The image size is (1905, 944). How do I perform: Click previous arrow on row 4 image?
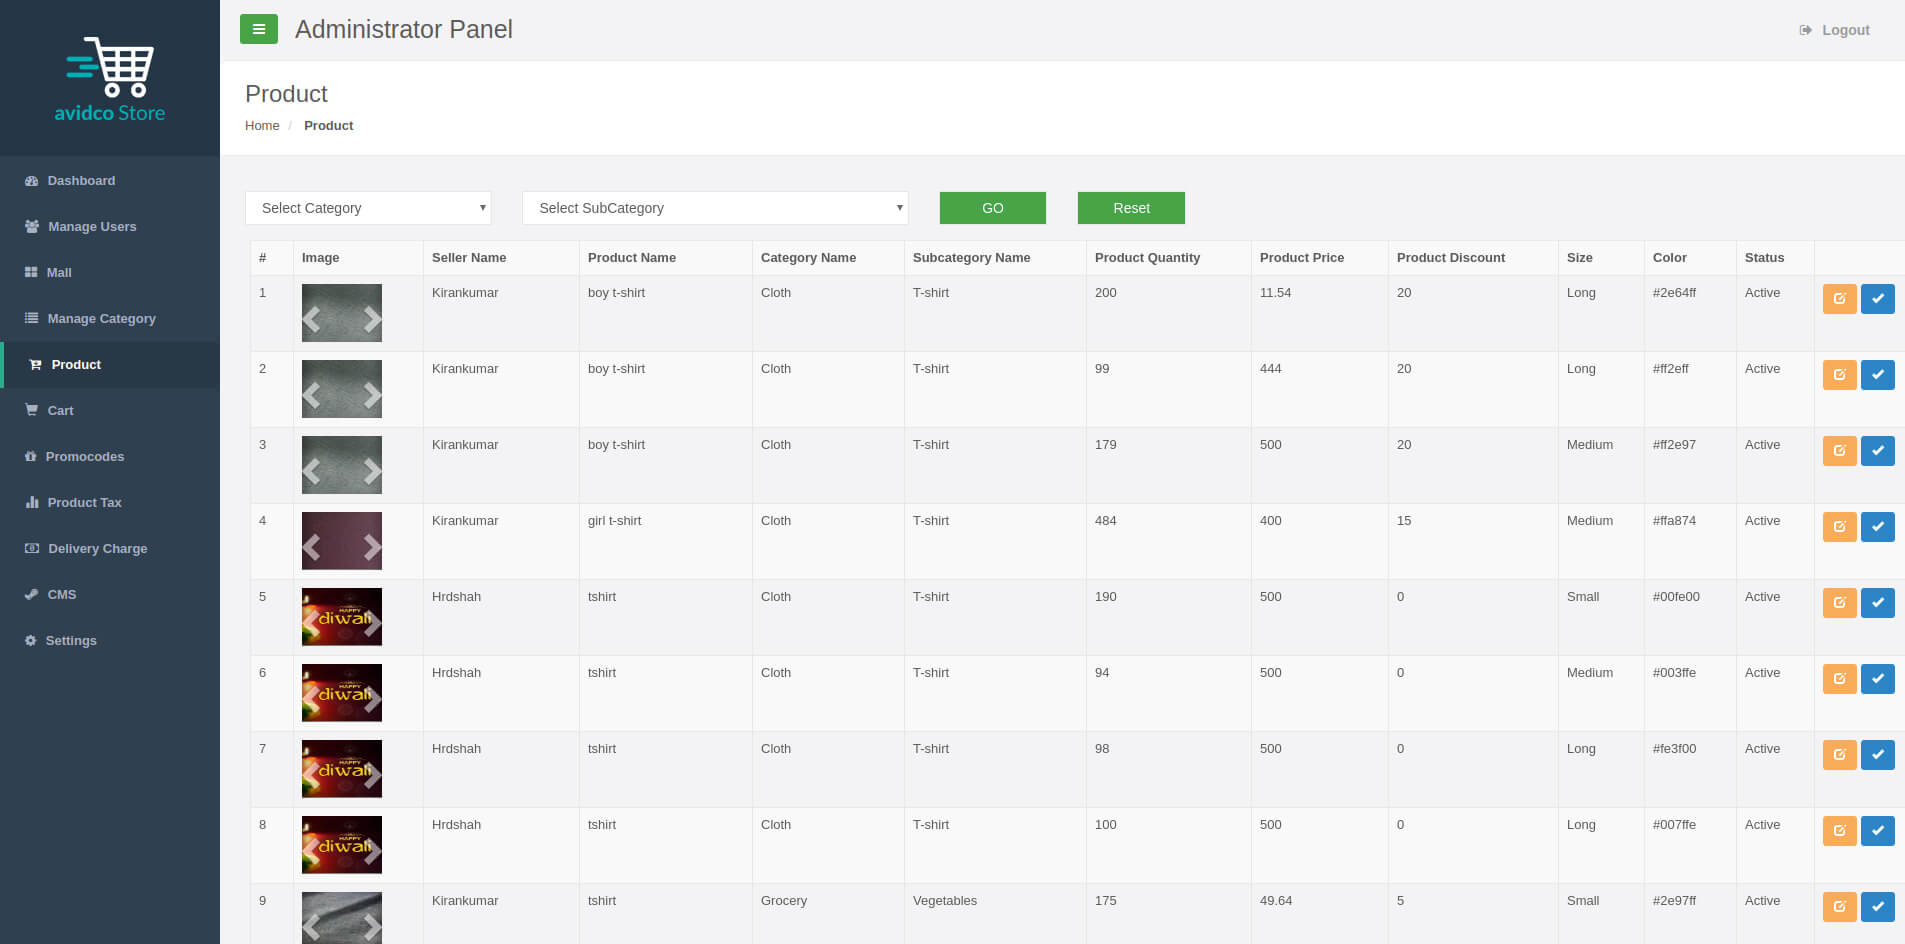pyautogui.click(x=312, y=547)
